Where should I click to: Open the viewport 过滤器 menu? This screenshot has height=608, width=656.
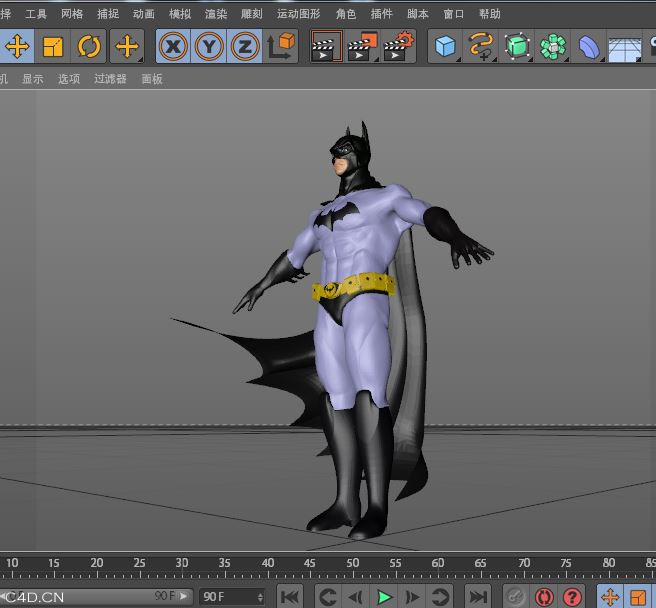click(110, 79)
